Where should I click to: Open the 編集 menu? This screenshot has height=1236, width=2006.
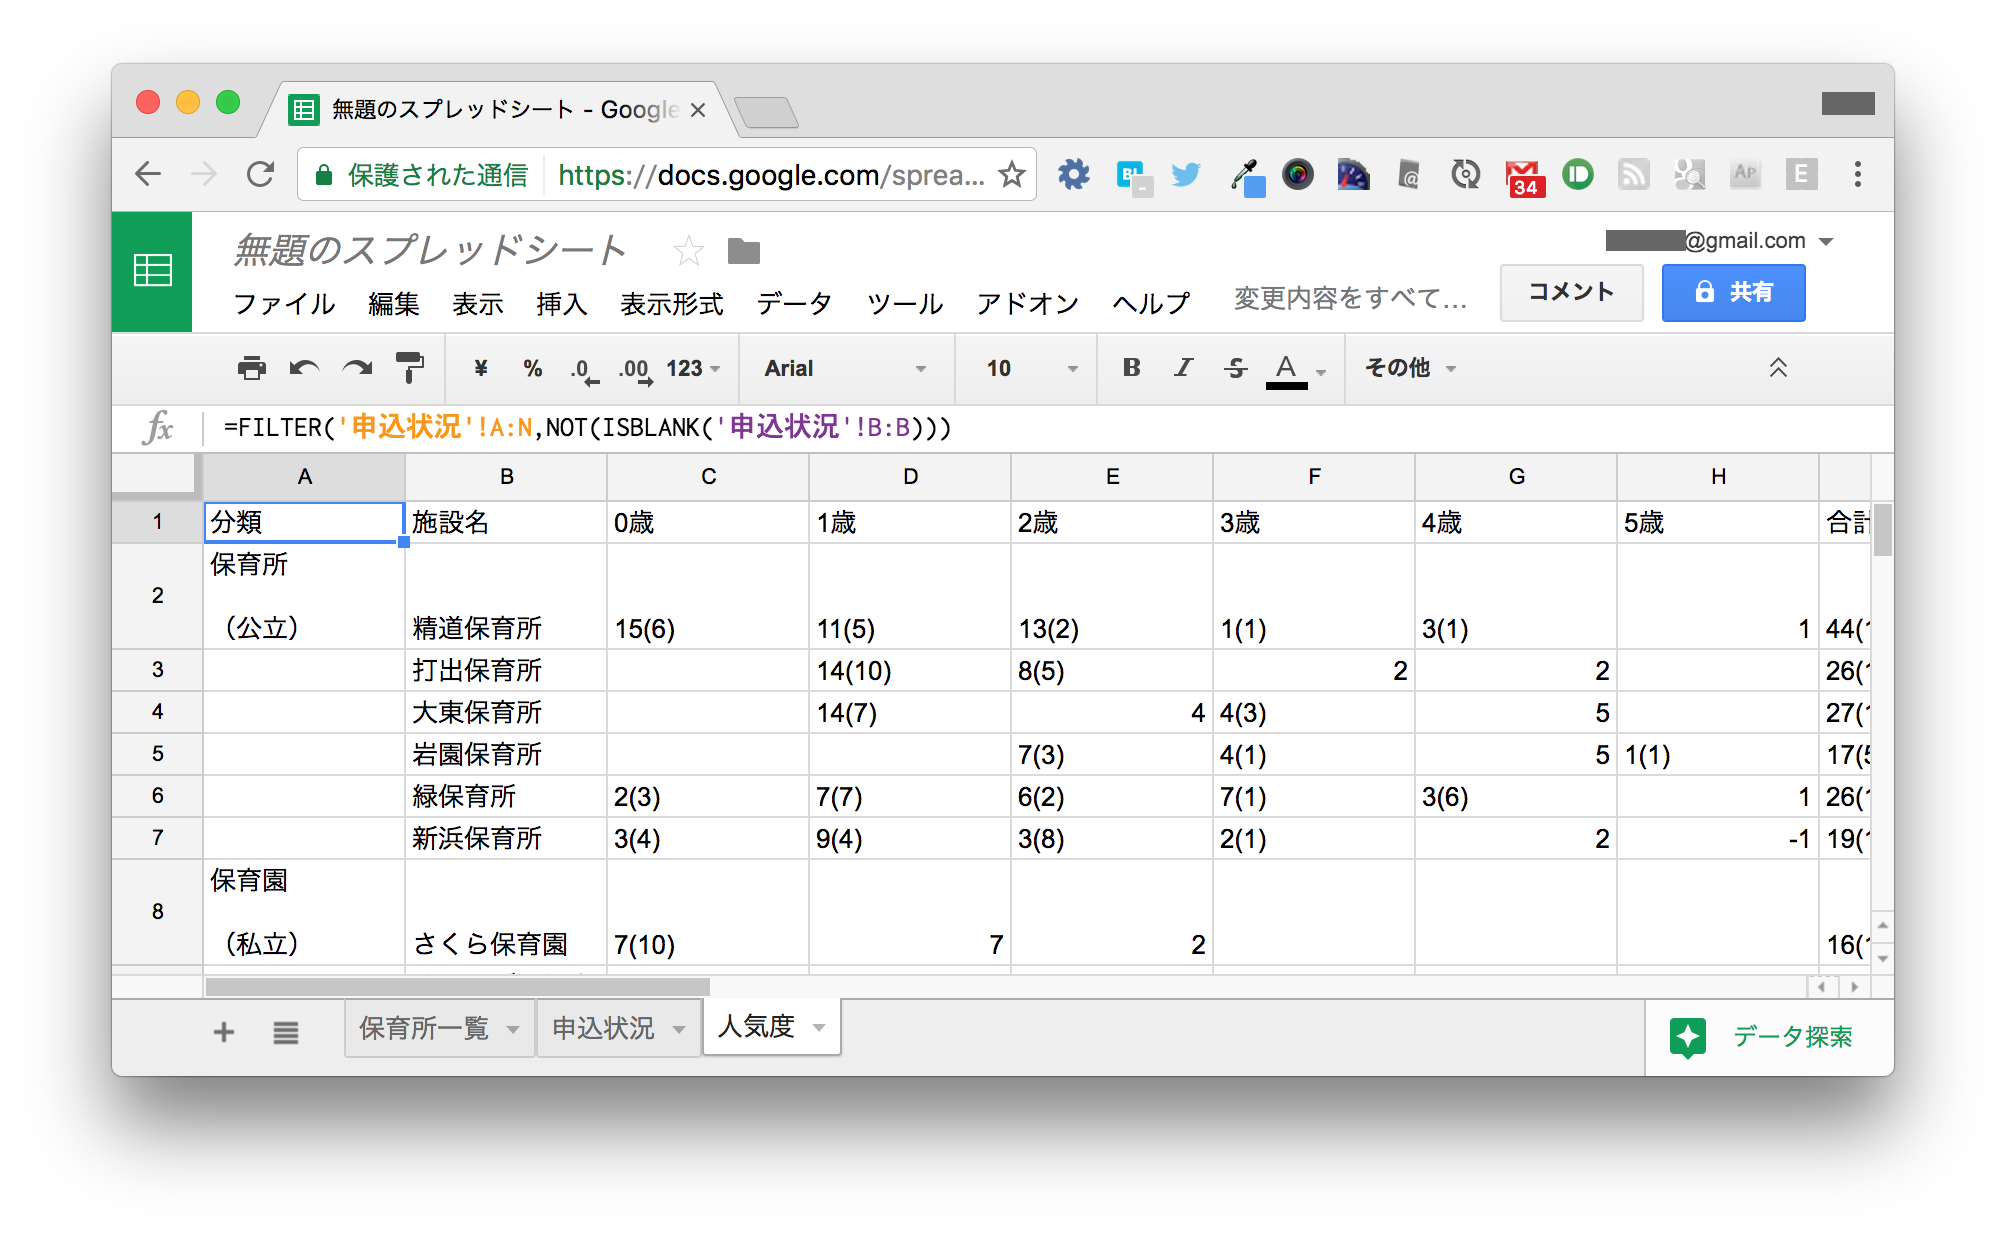tap(393, 303)
